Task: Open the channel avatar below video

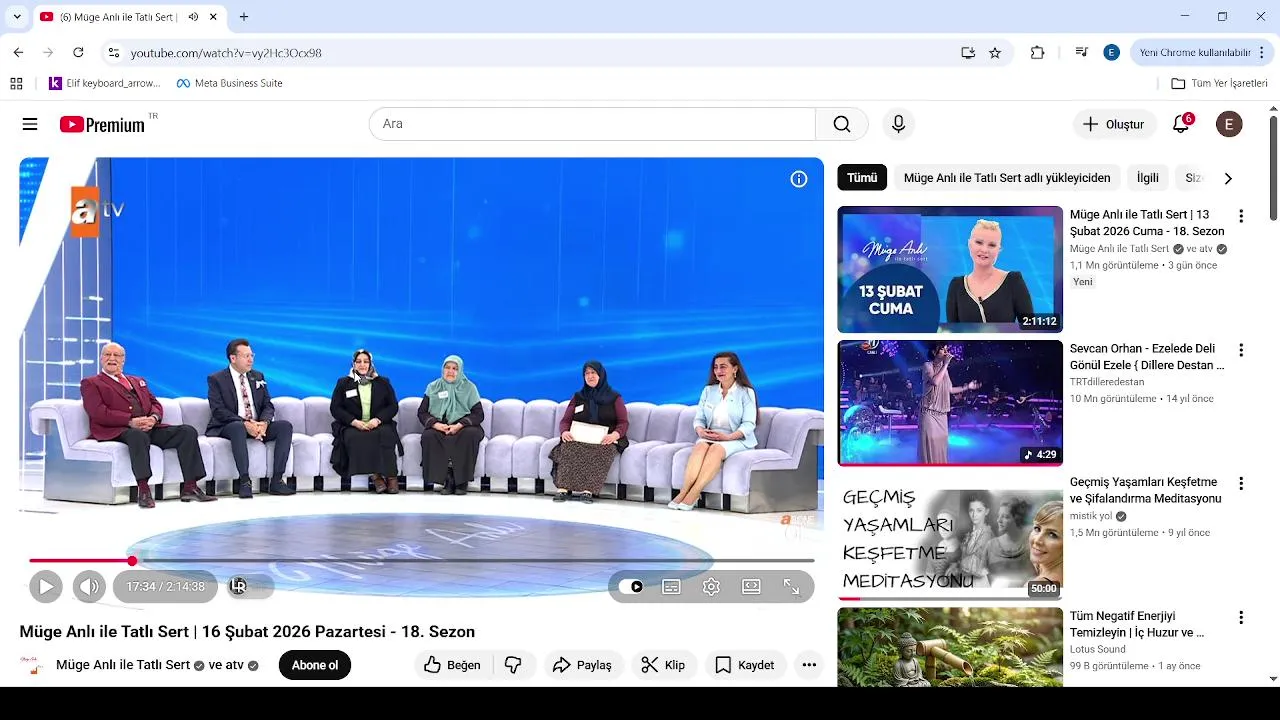Action: tap(32, 665)
